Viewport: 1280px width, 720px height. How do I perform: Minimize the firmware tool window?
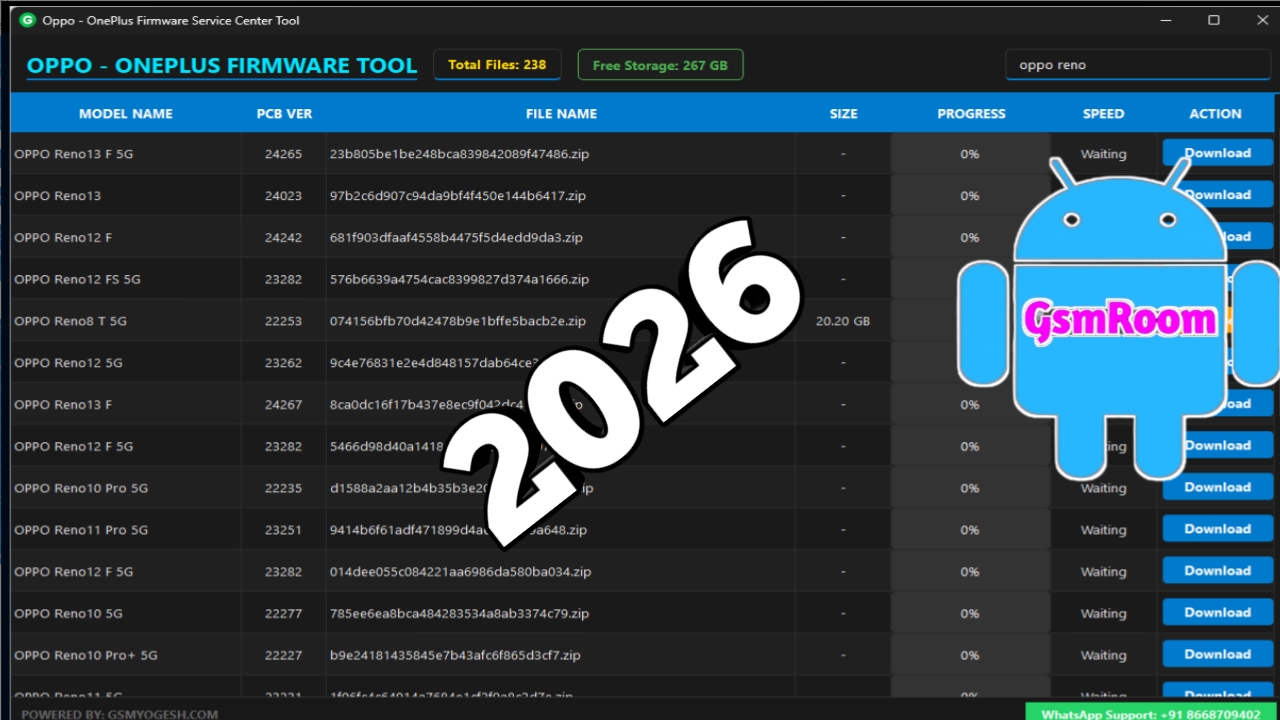[1168, 20]
